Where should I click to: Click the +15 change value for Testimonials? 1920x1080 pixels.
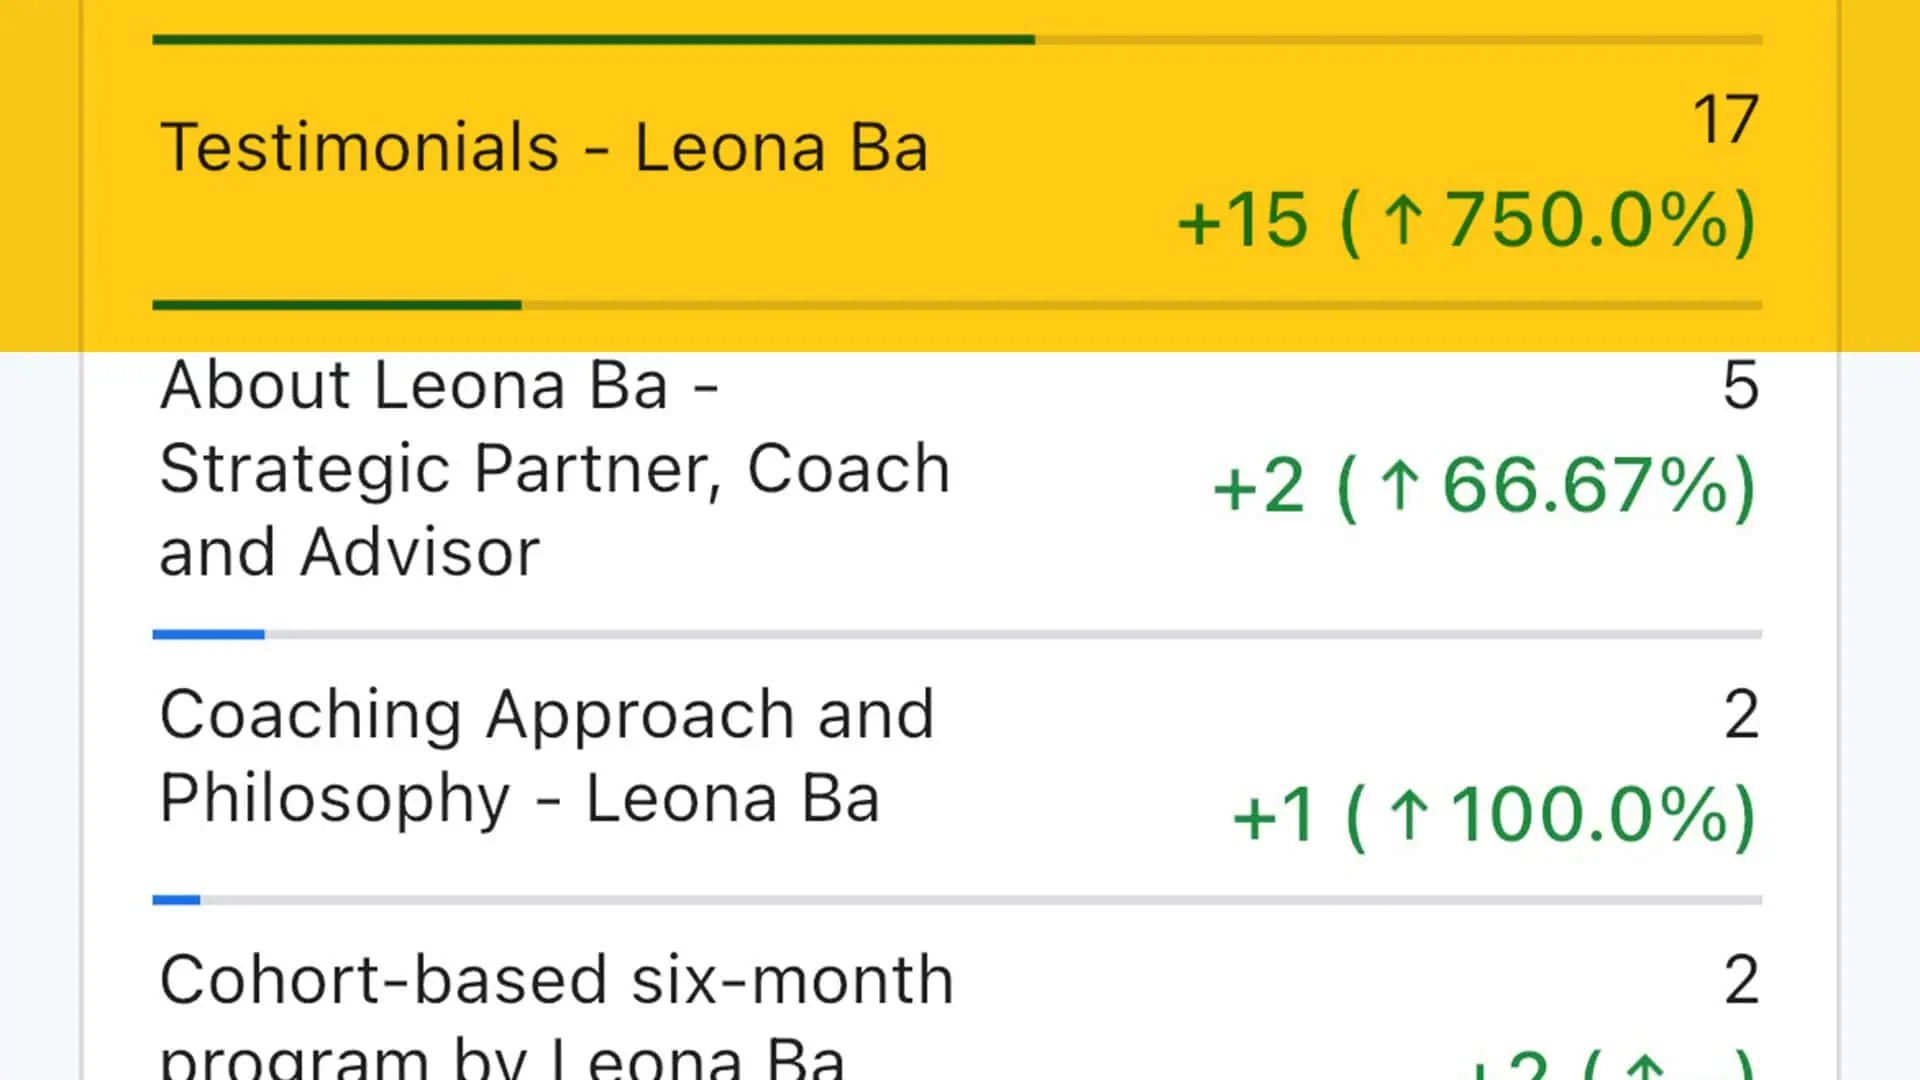[x=1242, y=220]
